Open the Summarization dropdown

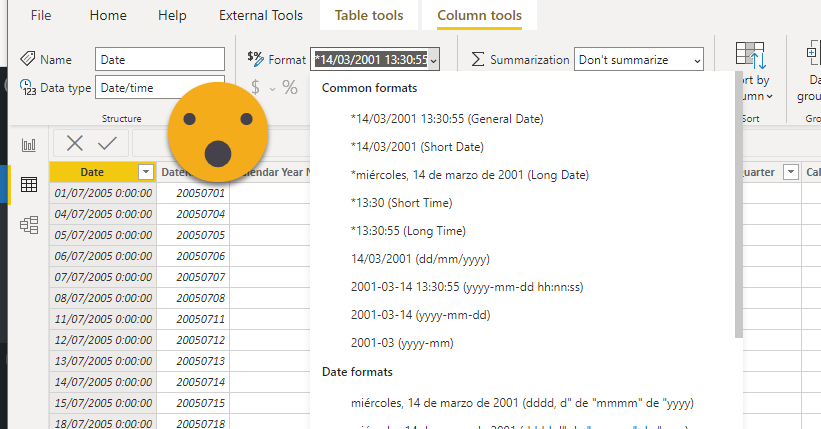point(639,60)
